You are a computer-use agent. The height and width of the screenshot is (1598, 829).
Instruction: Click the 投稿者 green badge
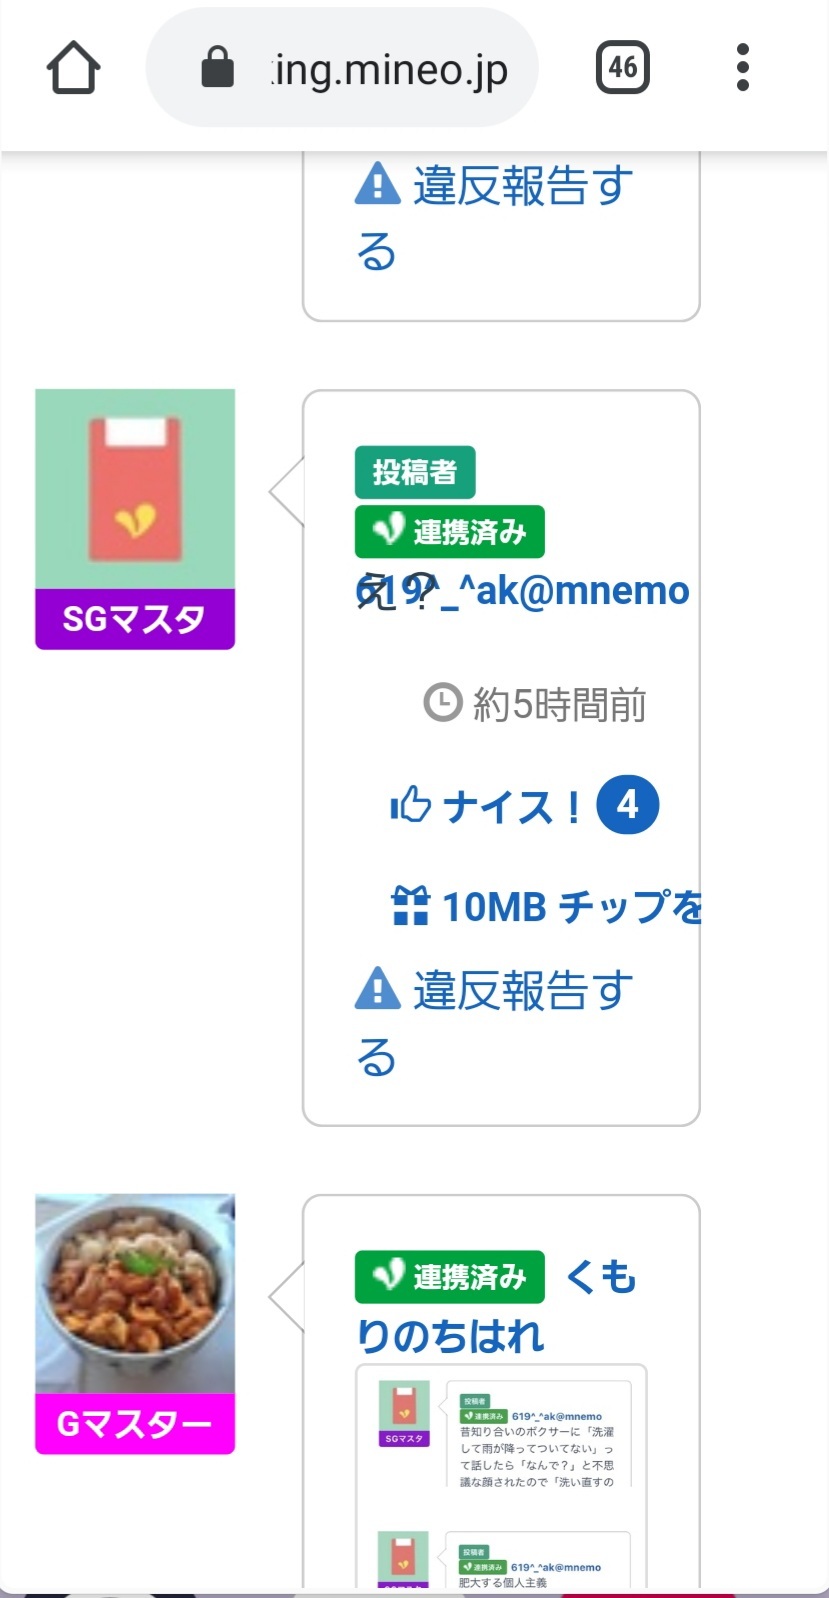click(415, 472)
